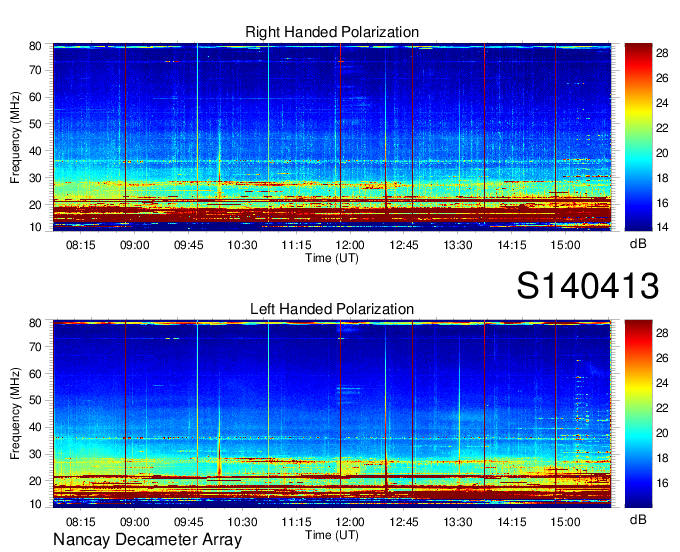
Task: Click the 14:15 tick under Right Handed plot
Action: (512, 245)
